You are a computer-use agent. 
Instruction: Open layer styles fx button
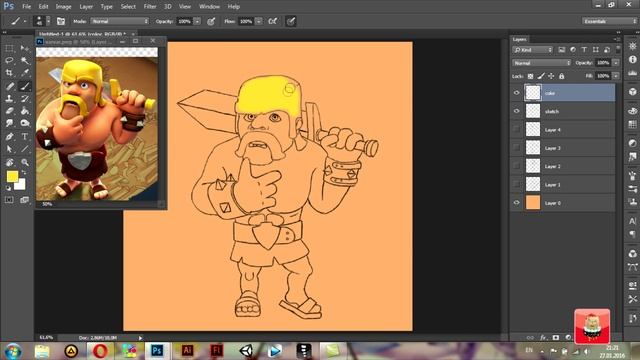[543, 338]
